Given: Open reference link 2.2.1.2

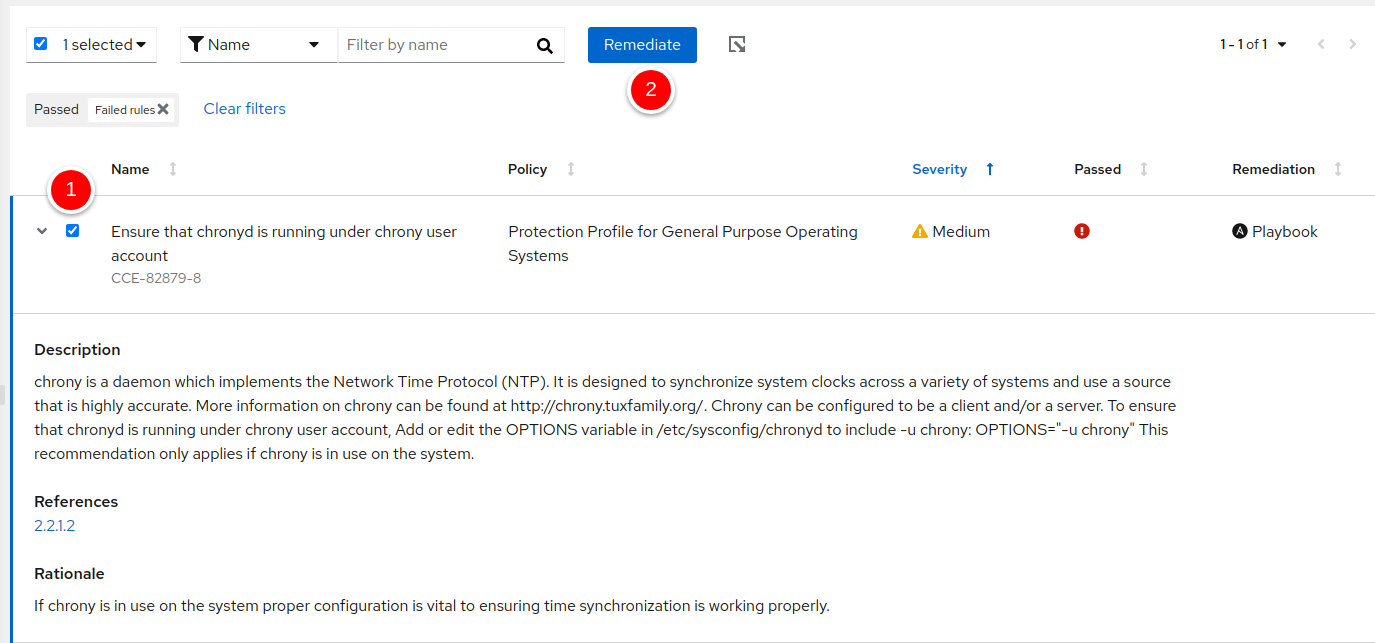Looking at the screenshot, I should click(x=55, y=526).
